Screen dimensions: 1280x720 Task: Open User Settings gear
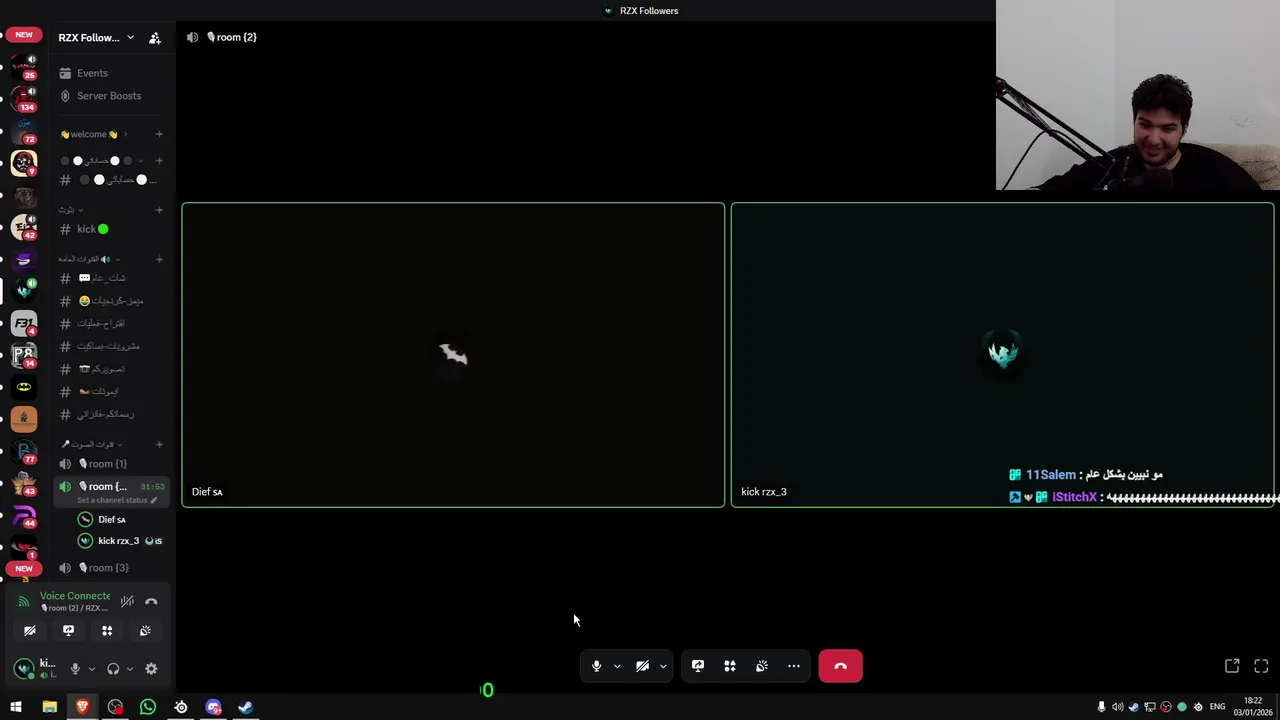coord(151,669)
